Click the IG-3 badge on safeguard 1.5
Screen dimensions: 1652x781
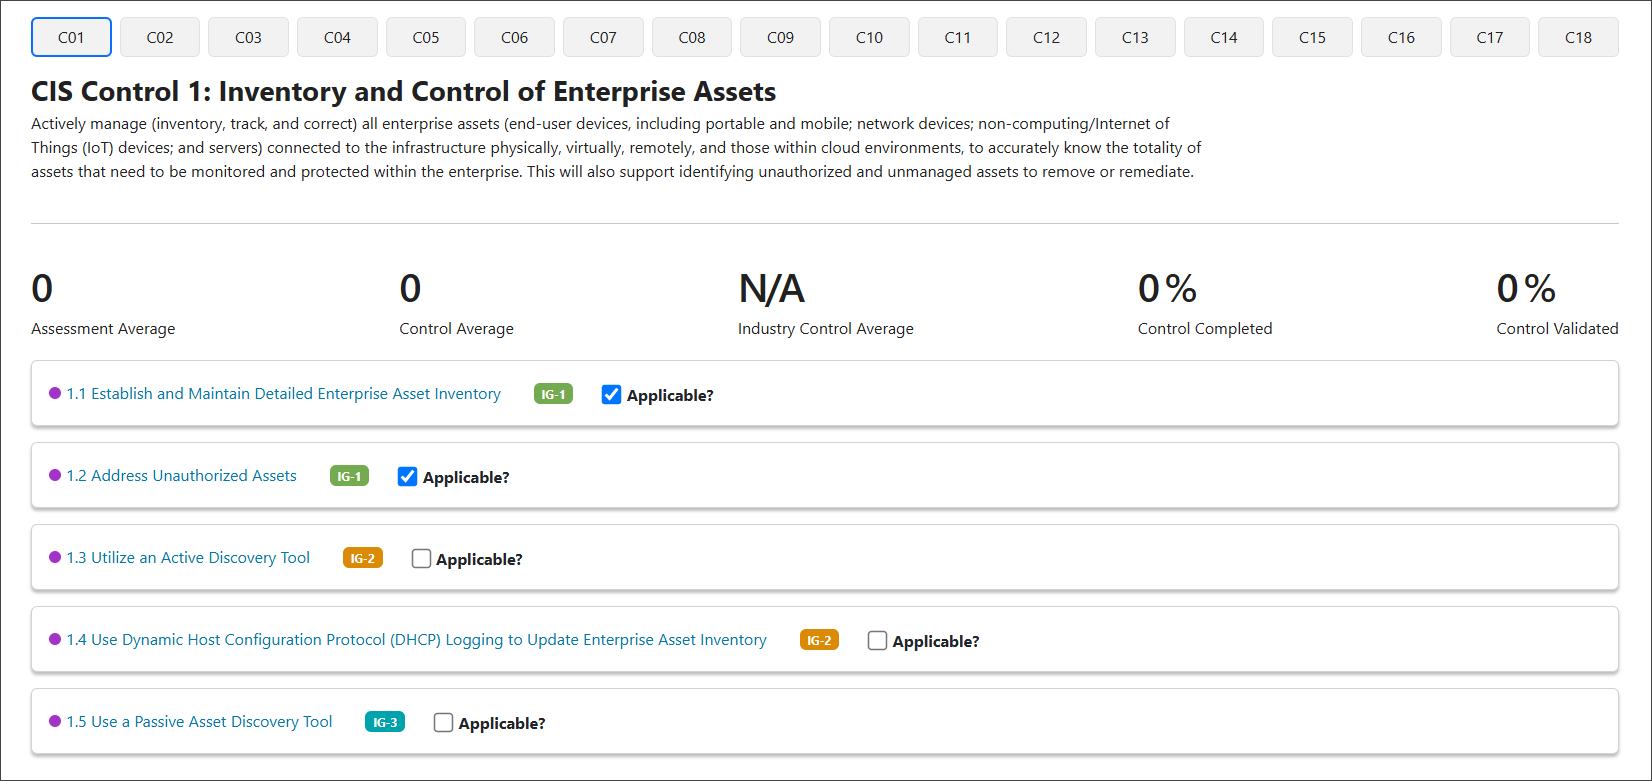pos(385,722)
